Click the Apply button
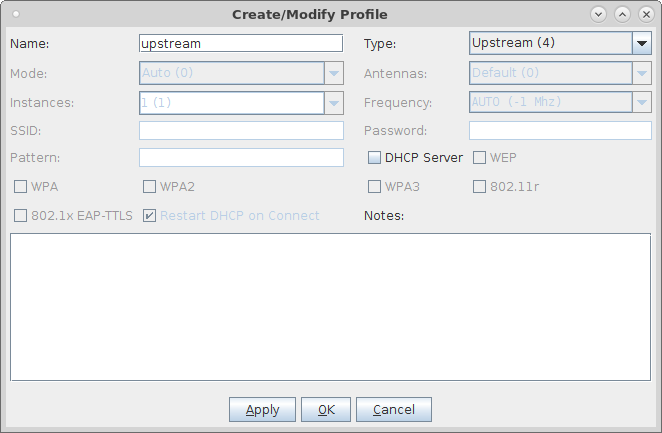The width and height of the screenshot is (662, 433). pos(262,409)
